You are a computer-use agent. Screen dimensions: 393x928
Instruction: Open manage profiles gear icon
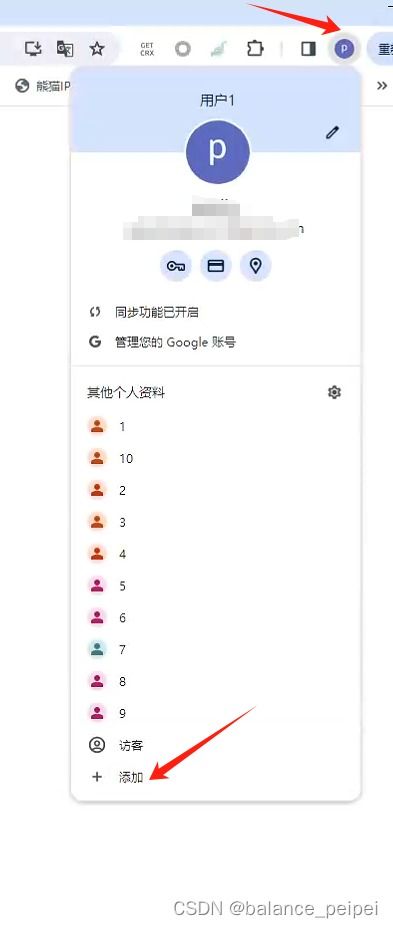tap(334, 392)
